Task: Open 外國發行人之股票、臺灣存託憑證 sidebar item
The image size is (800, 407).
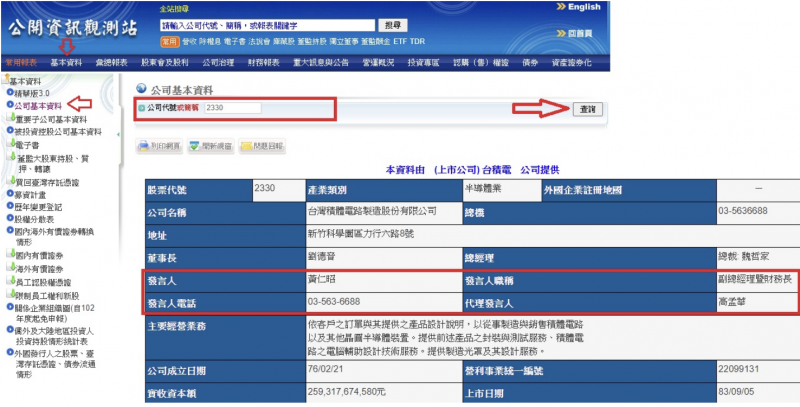Action: coord(55,364)
